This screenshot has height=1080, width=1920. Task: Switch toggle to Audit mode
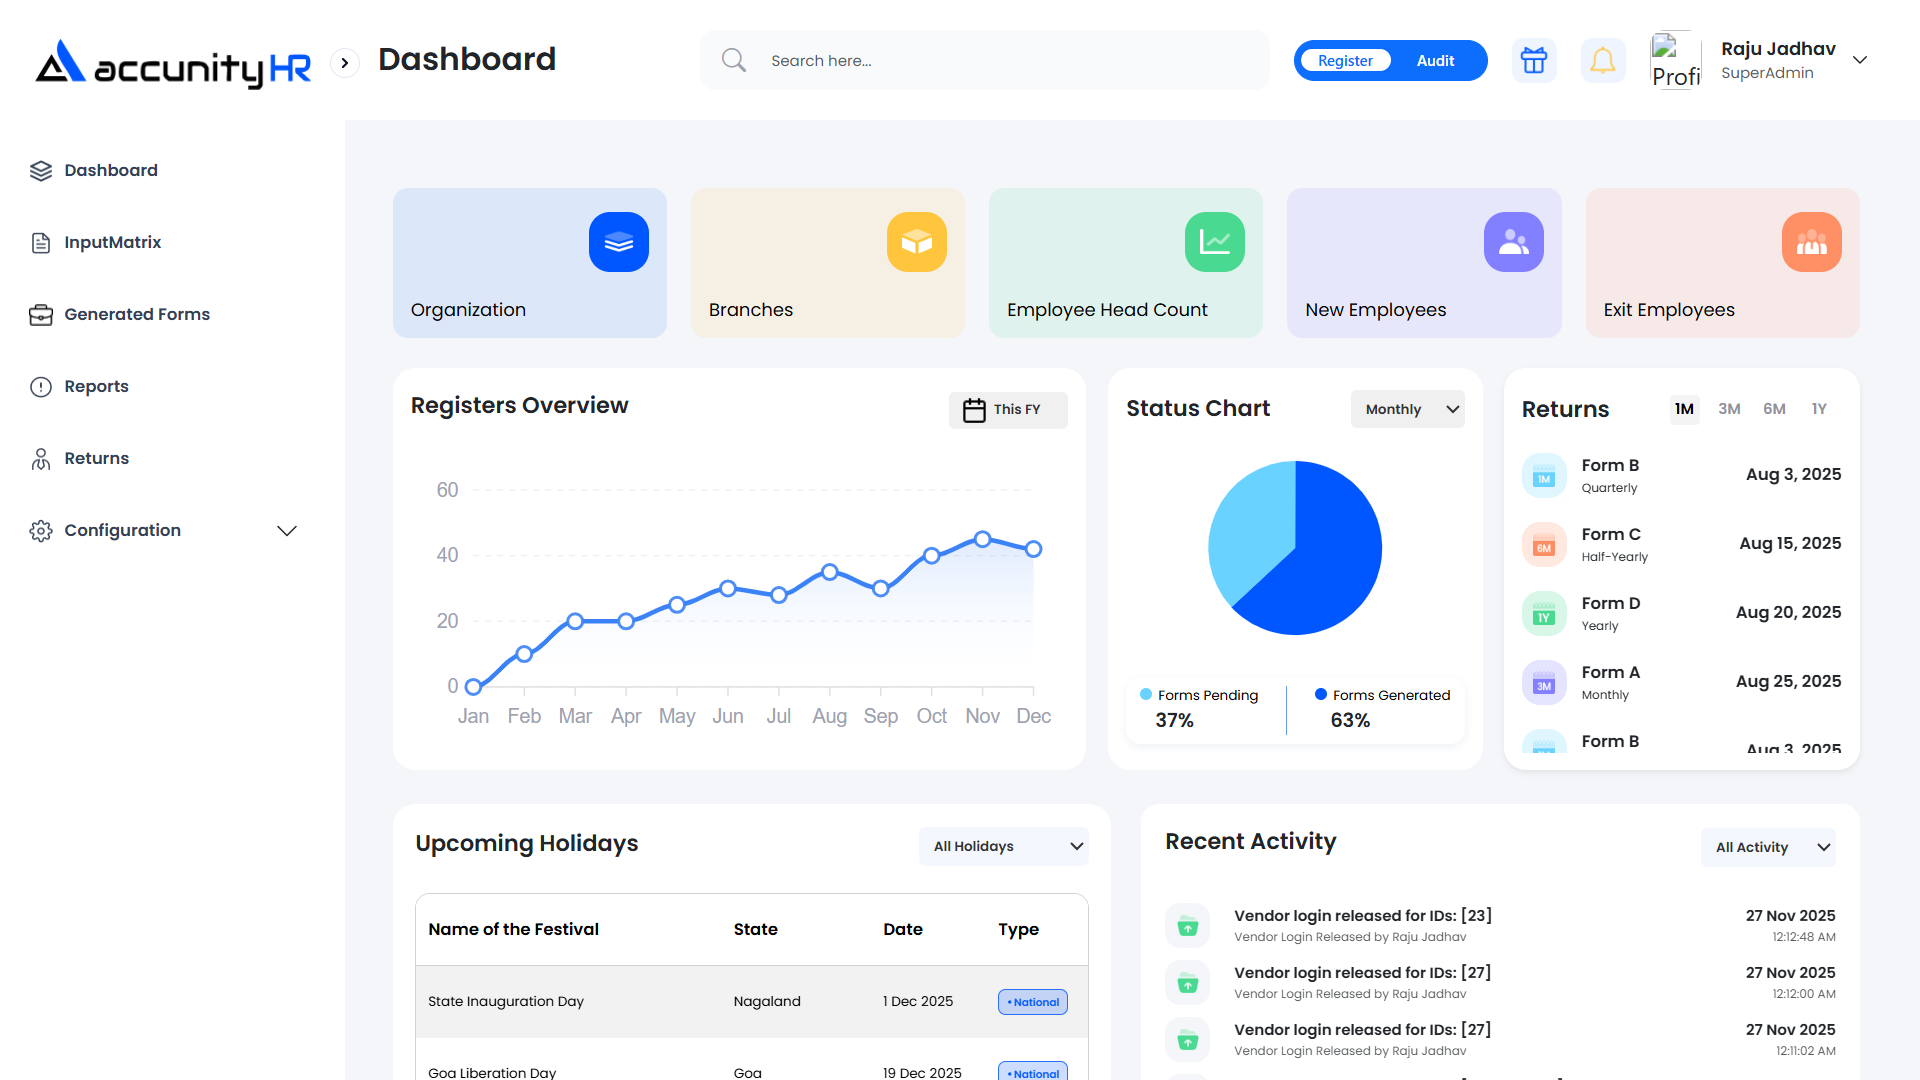point(1435,61)
